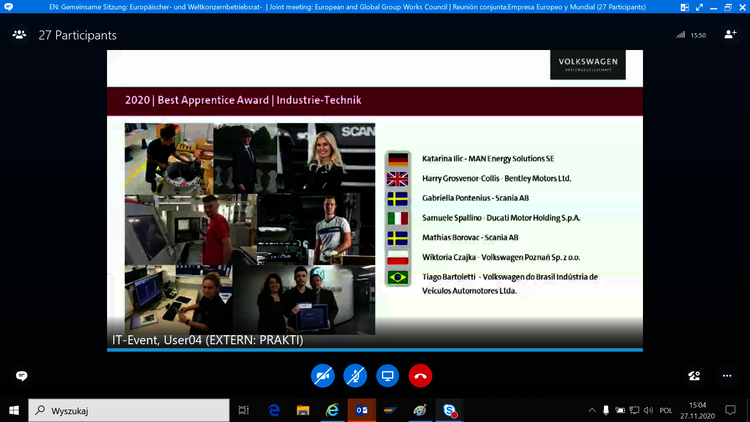This screenshot has width=750, height=422.
Task: Open the conversation chat bubble button
Action: pos(22,376)
